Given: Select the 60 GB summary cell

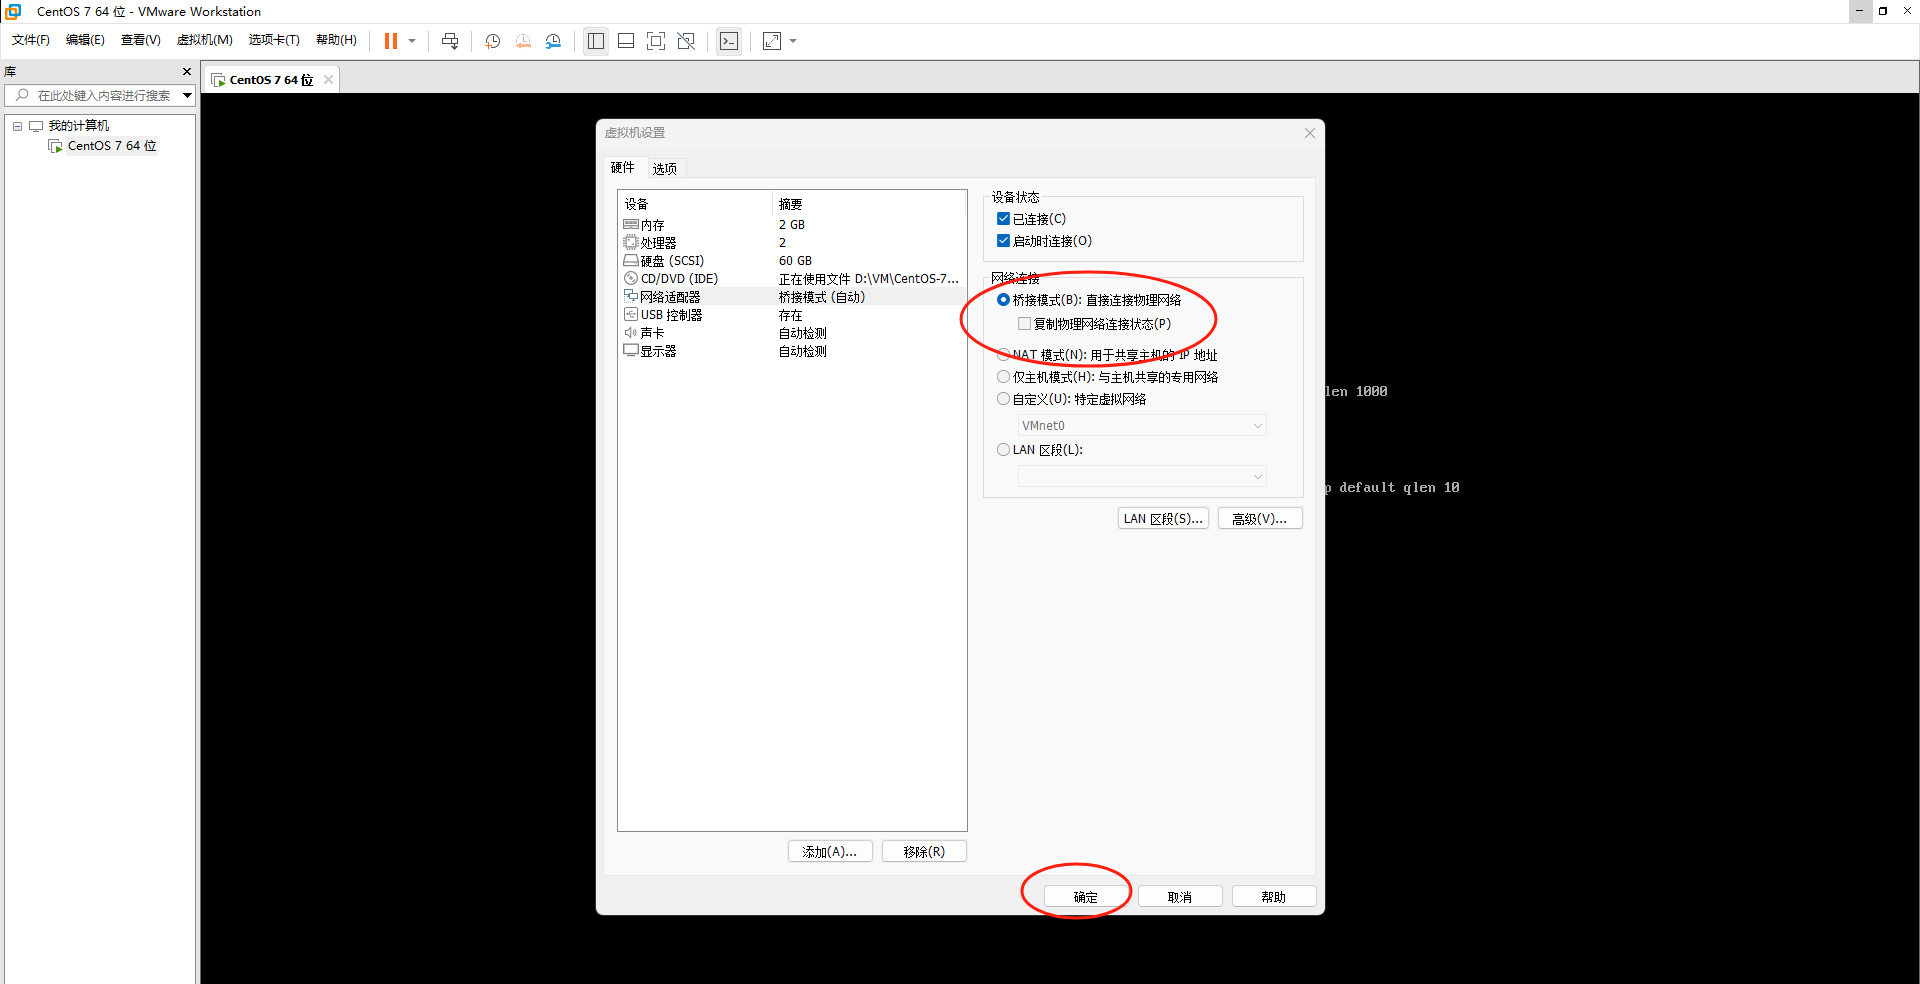Looking at the screenshot, I should [796, 261].
